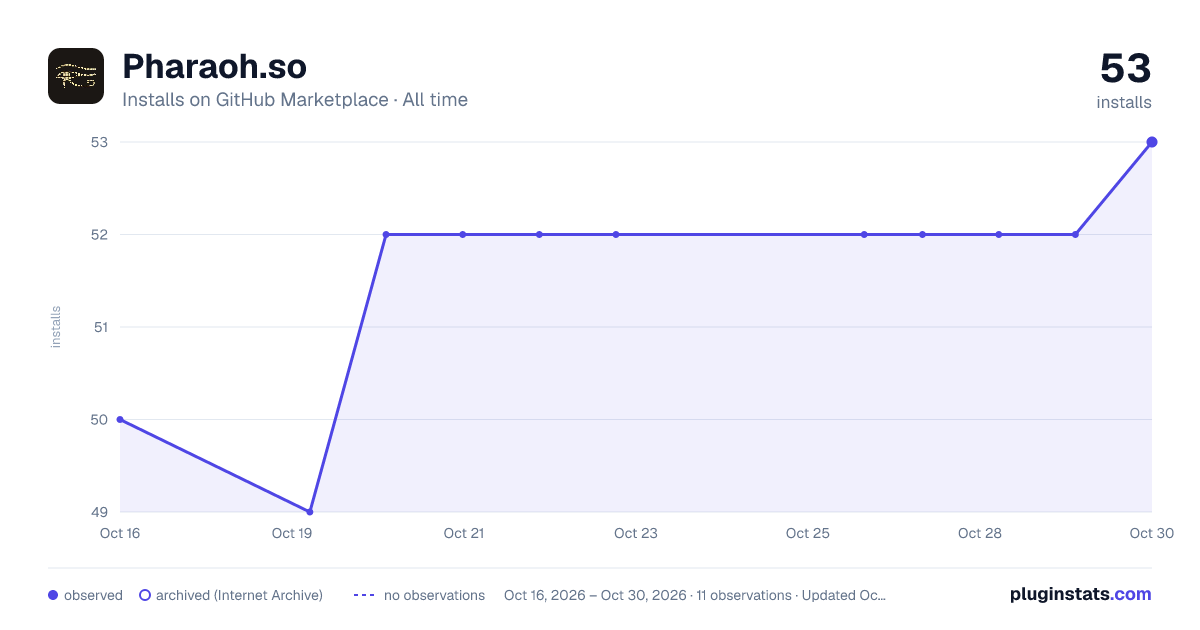The width and height of the screenshot is (1200, 630).
Task: Select the Oct 19 data point at 49 installs
Action: click(x=310, y=512)
